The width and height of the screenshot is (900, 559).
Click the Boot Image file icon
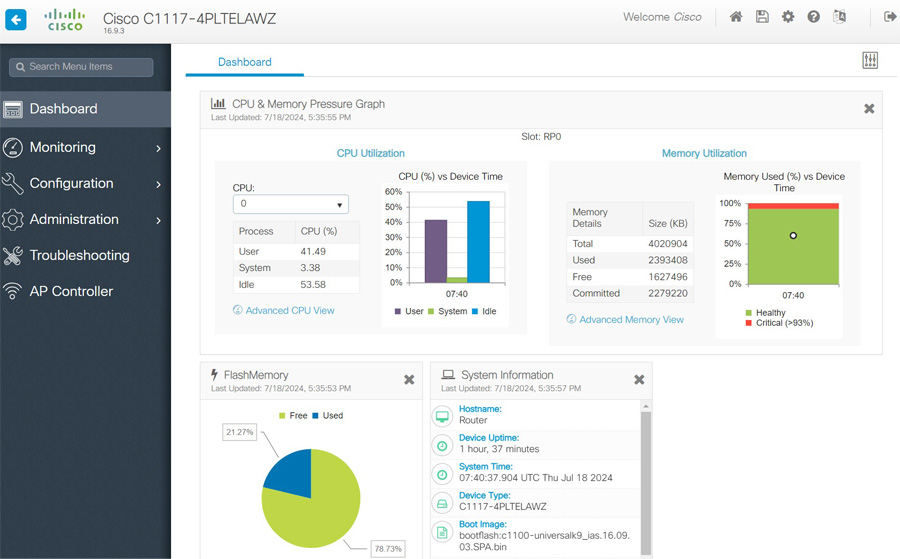coord(442,533)
